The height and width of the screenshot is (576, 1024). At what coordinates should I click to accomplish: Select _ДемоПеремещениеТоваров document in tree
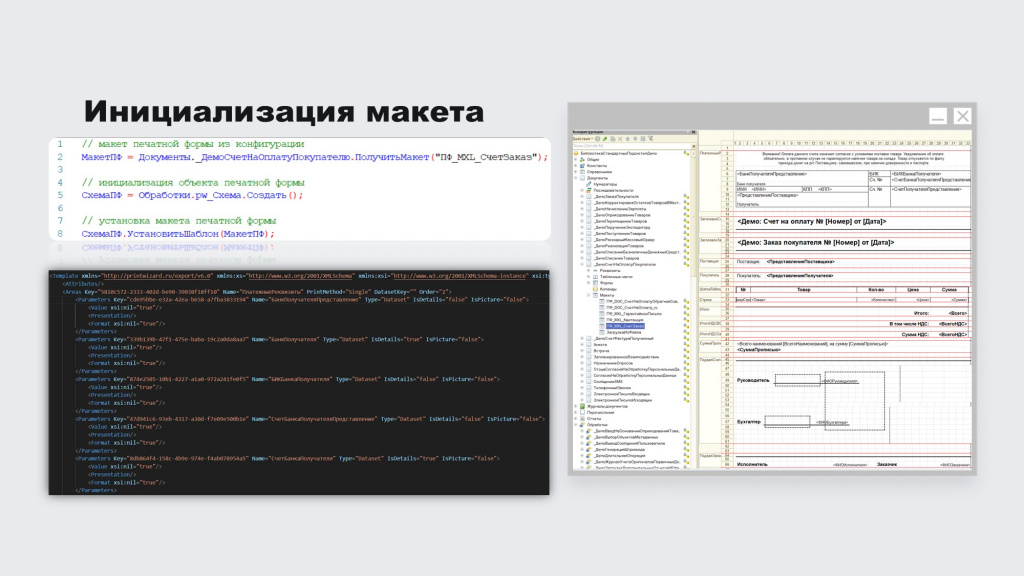pos(620,221)
